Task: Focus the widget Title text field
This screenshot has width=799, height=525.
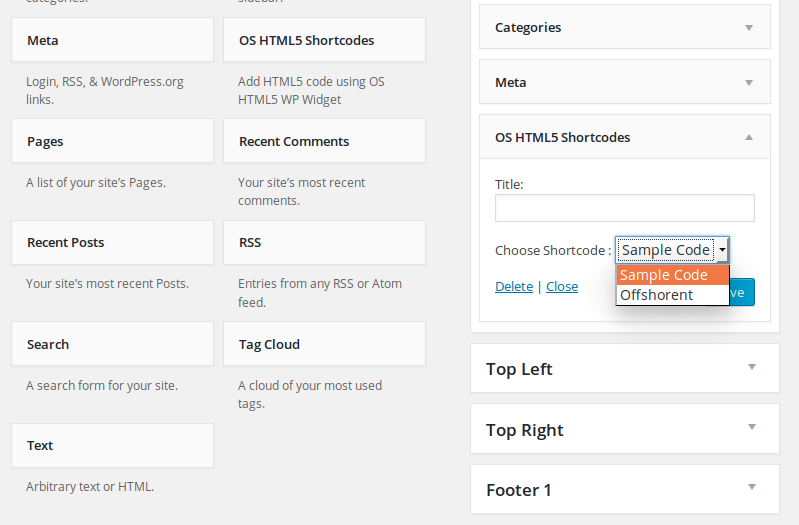Action: tap(624, 208)
